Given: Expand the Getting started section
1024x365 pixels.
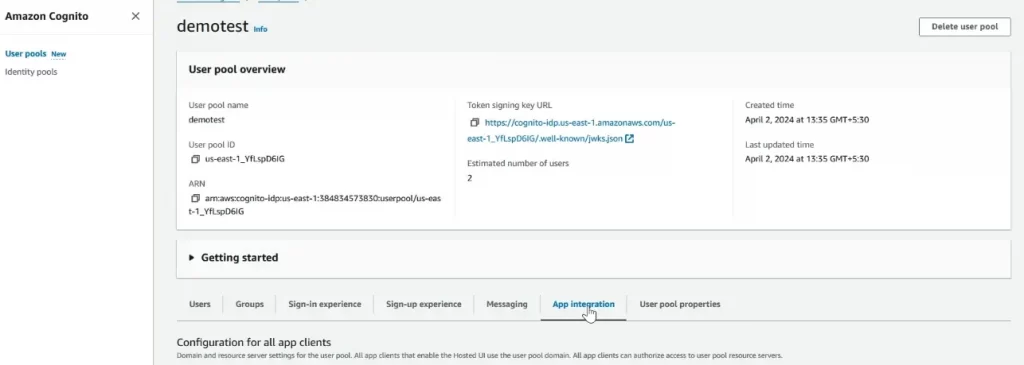Looking at the screenshot, I should click(191, 258).
